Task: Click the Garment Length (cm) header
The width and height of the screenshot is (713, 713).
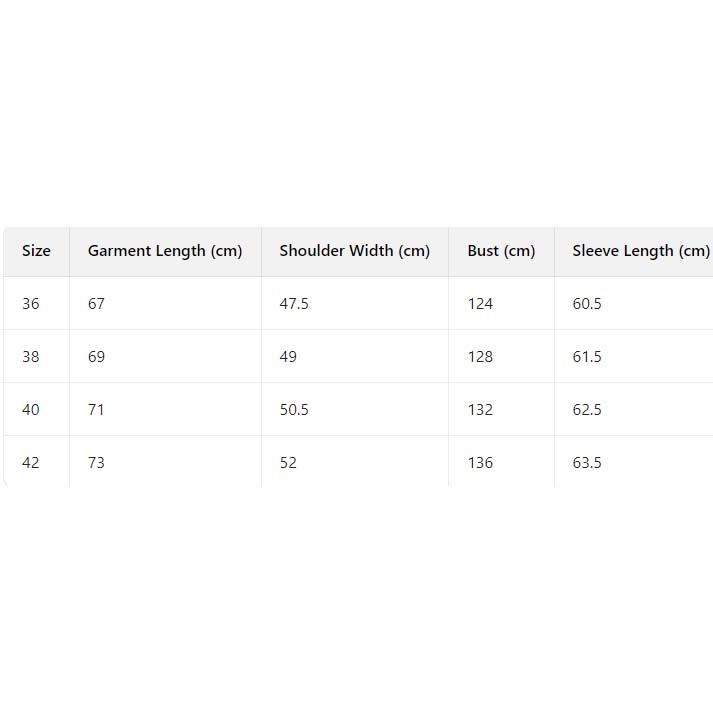Action: coord(165,251)
